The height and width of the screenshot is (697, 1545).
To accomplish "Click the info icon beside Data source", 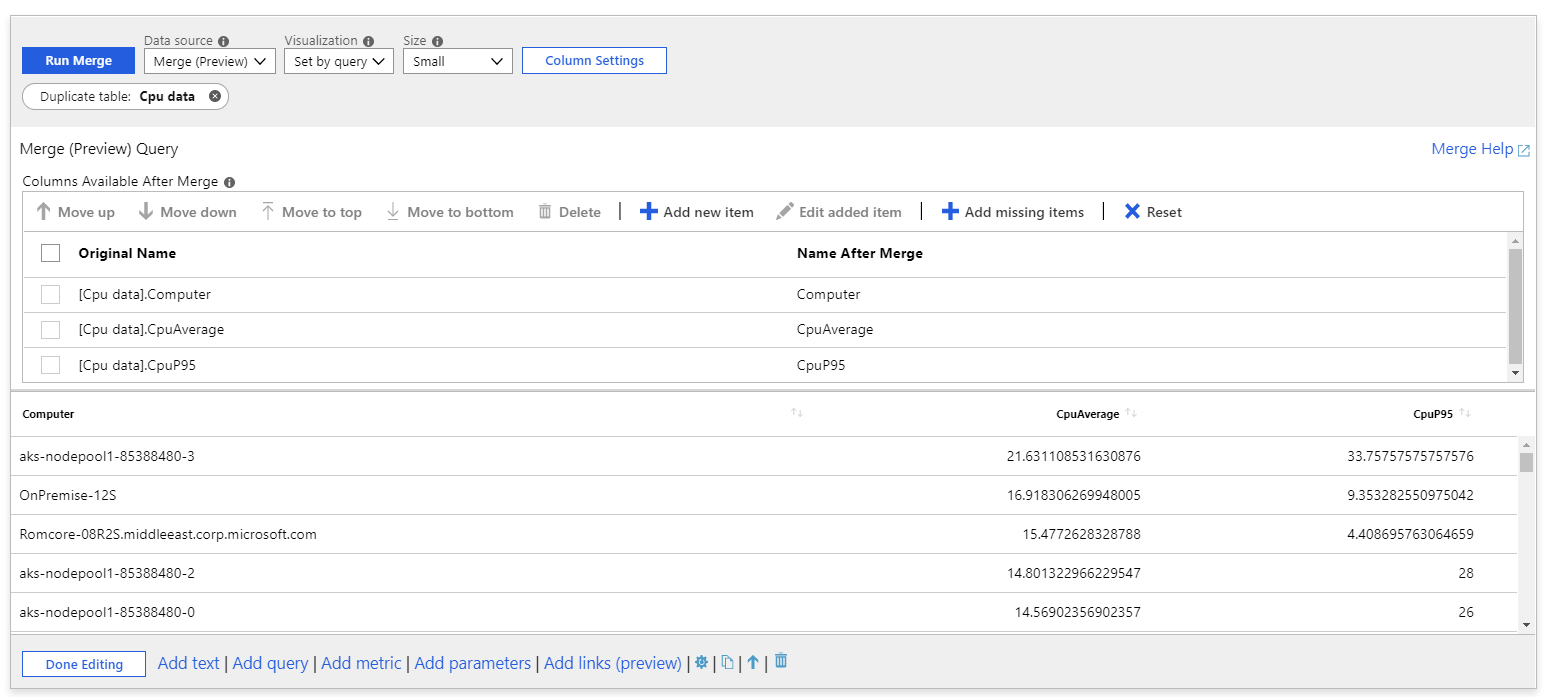I will pos(223,41).
